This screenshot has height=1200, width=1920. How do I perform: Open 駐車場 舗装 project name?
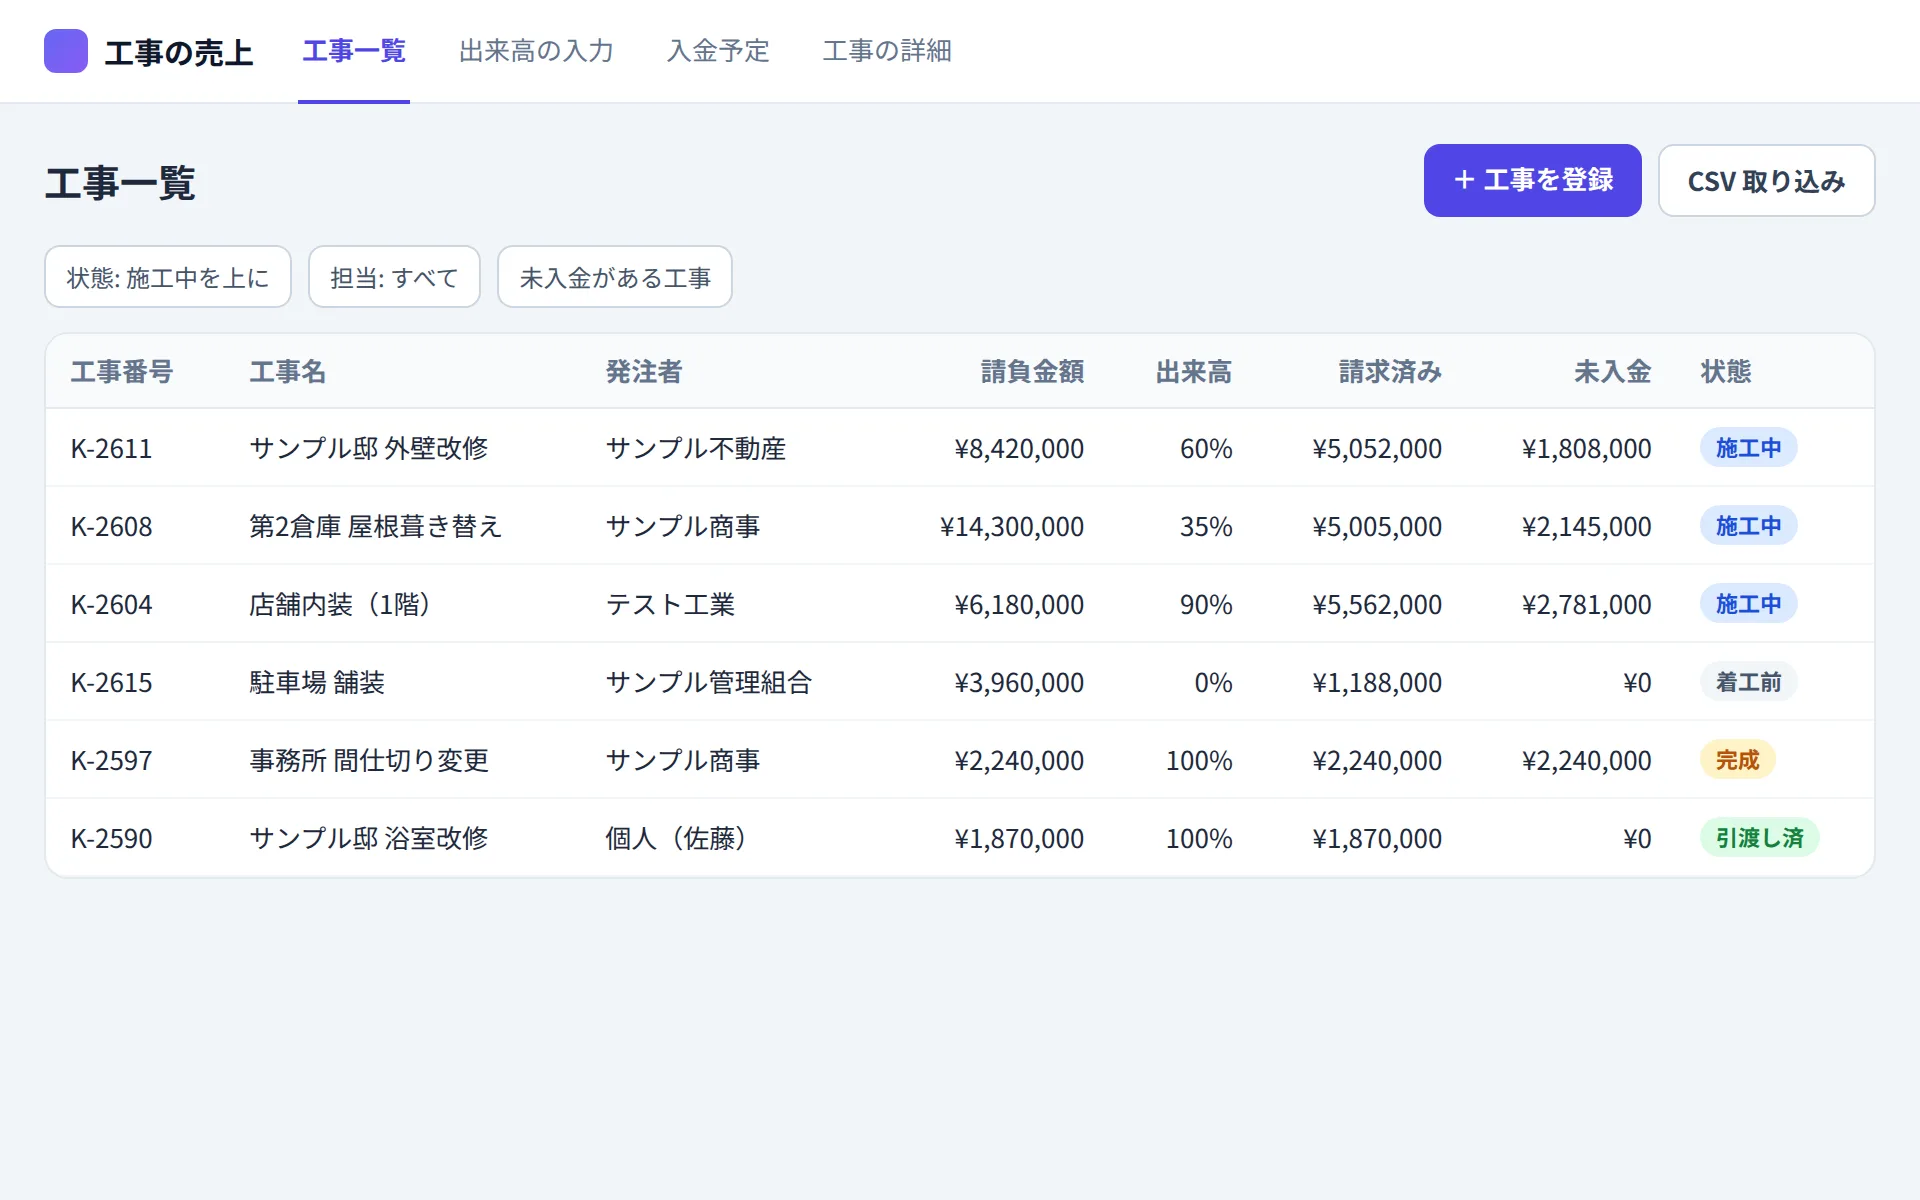317,682
